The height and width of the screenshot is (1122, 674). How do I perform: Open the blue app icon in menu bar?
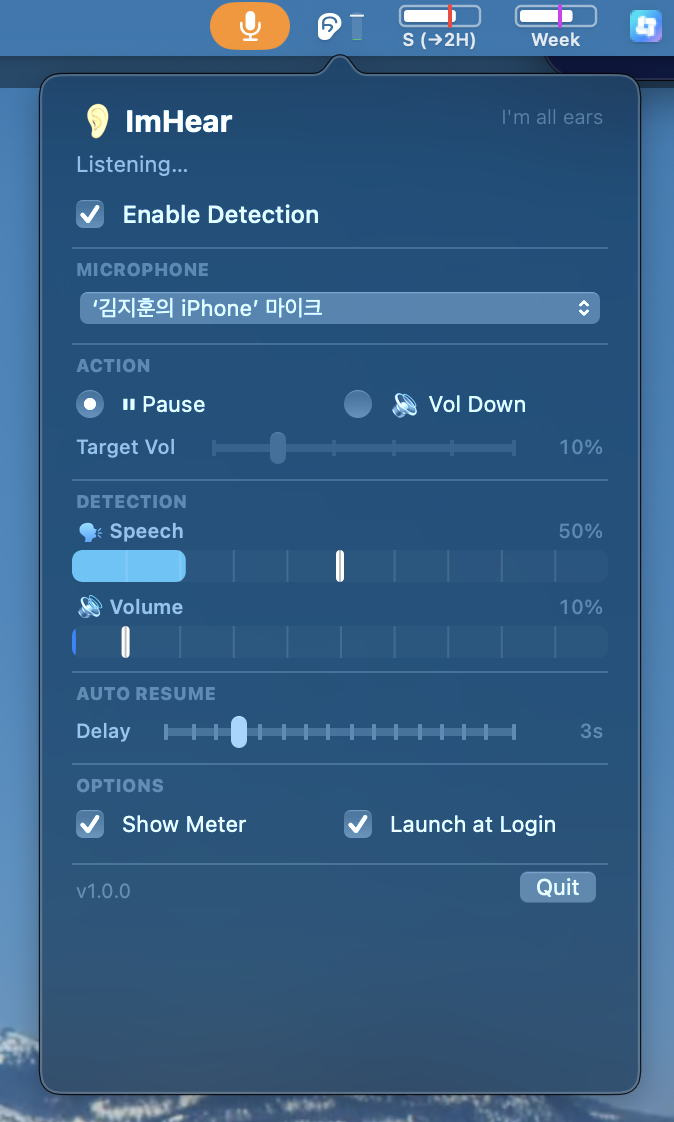[645, 27]
